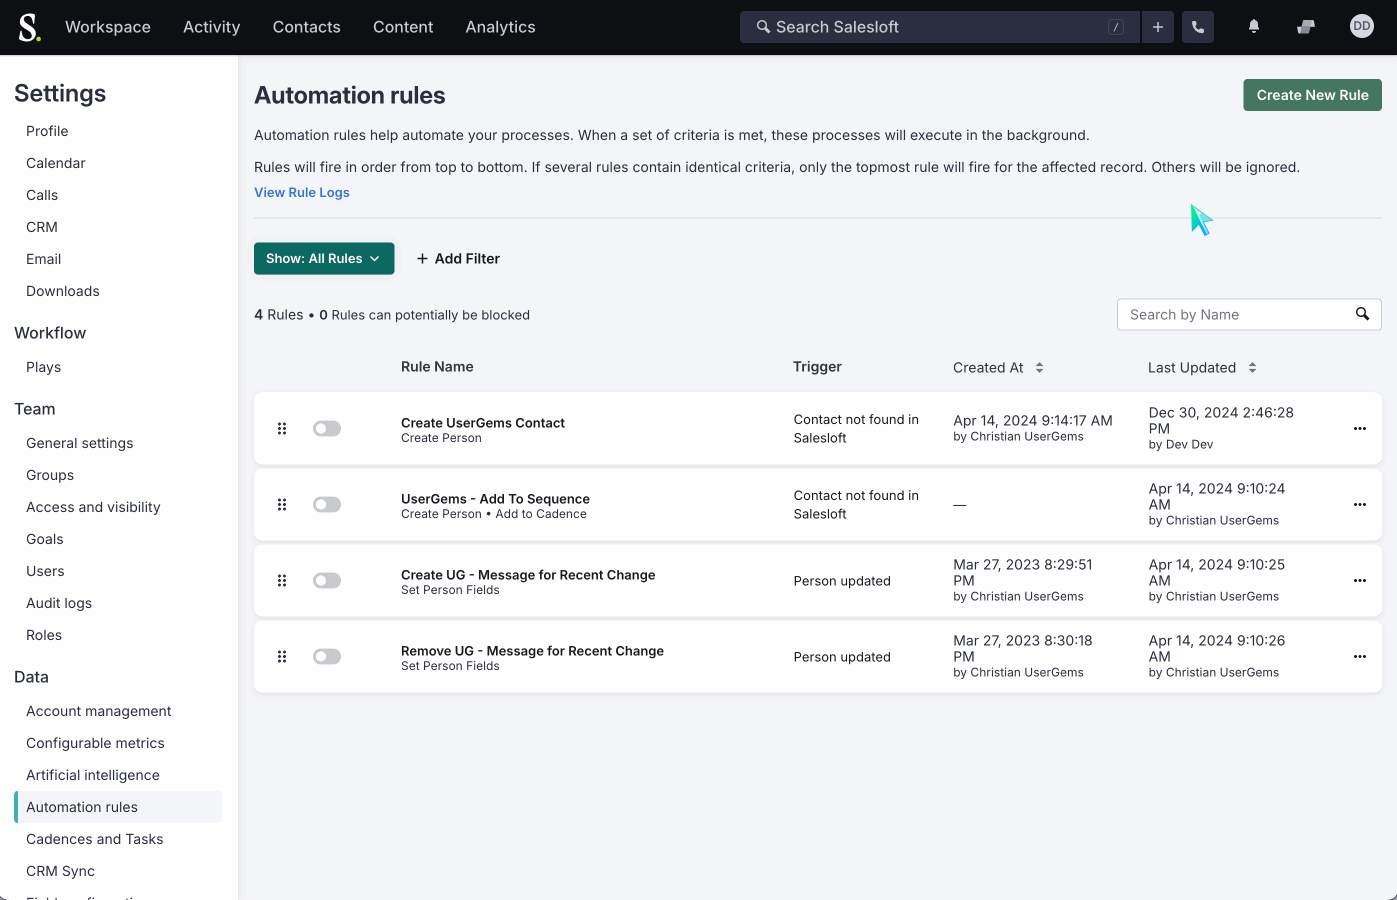Open the Content menu
The image size is (1397, 900).
click(x=403, y=27)
